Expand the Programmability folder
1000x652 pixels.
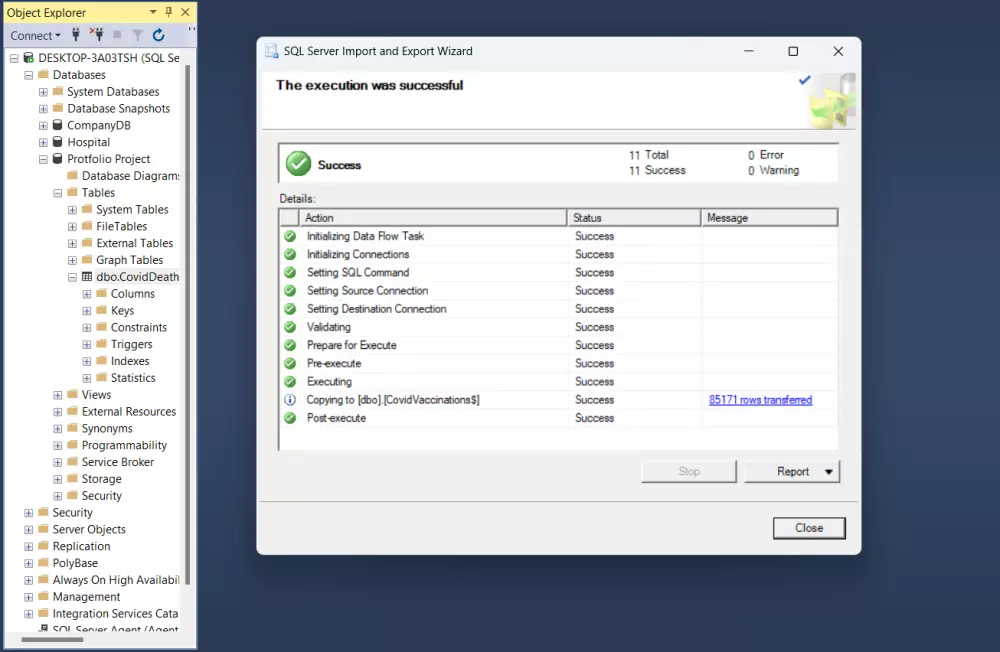point(58,446)
